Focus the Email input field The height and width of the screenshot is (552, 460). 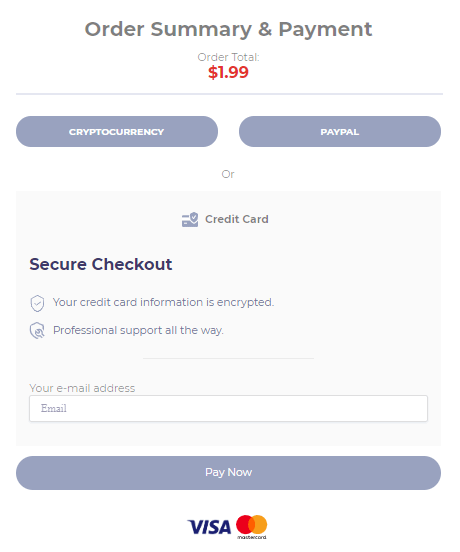point(228,408)
